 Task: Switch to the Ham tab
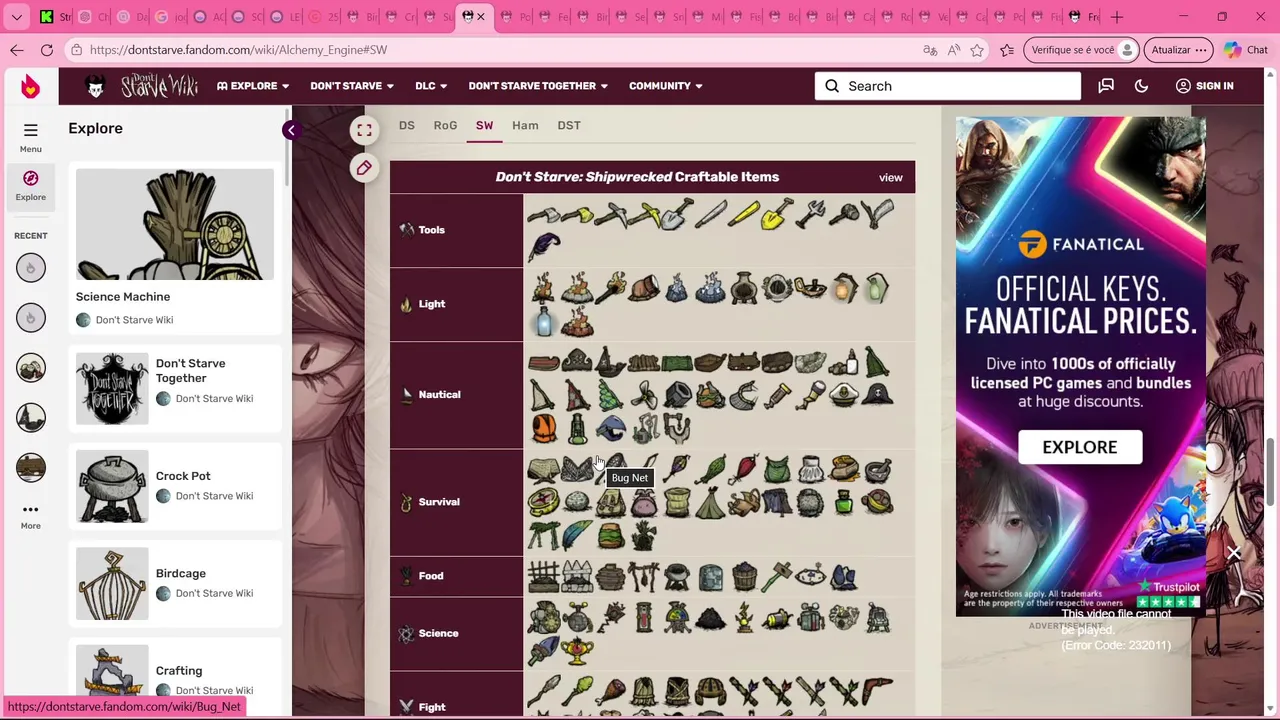click(x=525, y=126)
